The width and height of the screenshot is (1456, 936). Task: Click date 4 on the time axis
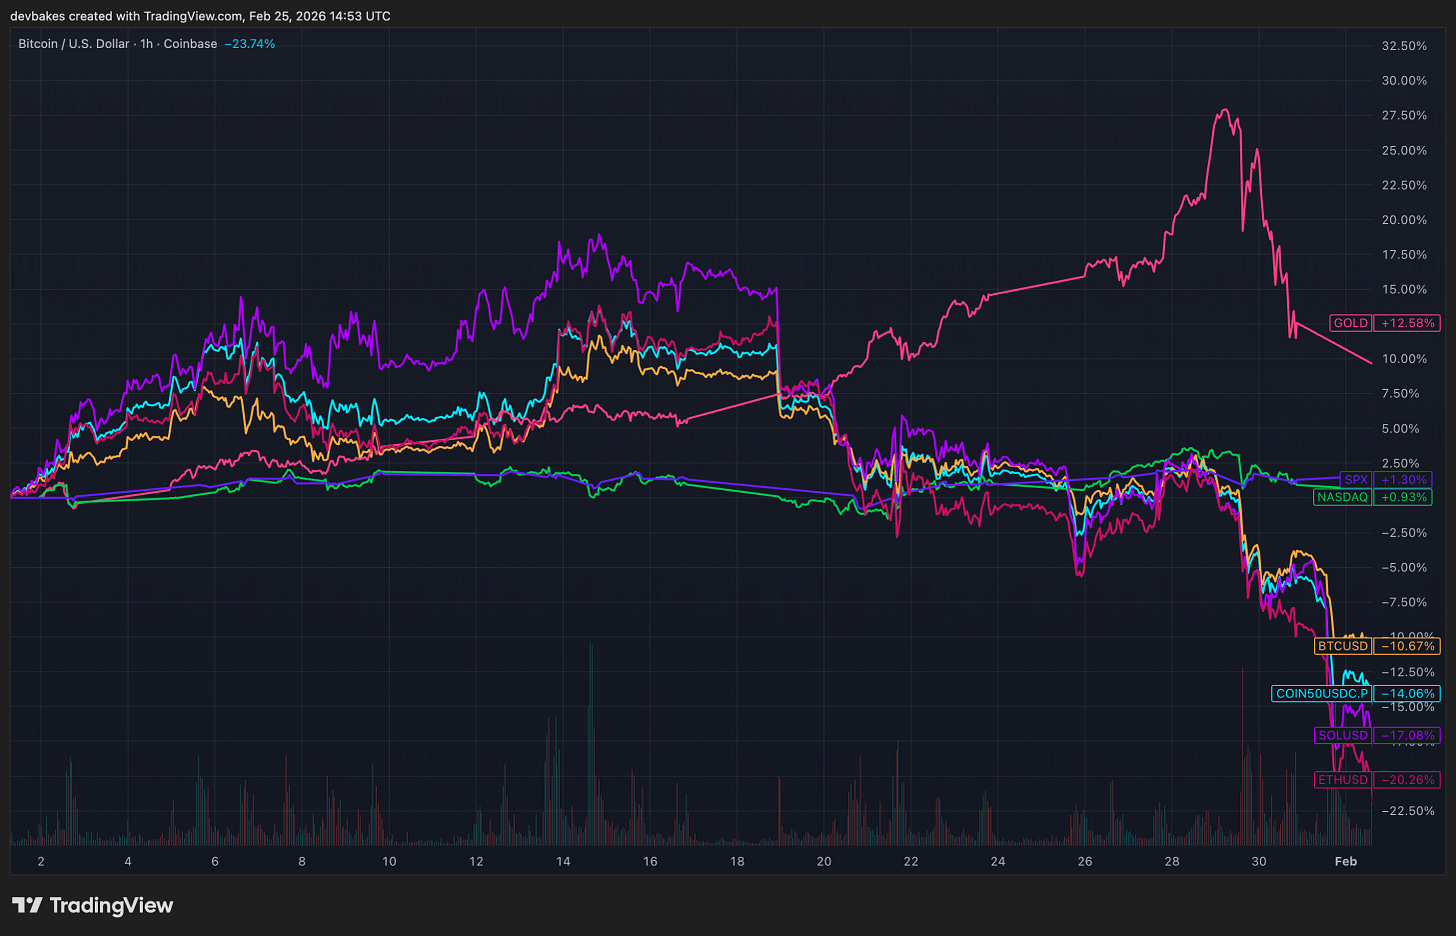point(128,862)
